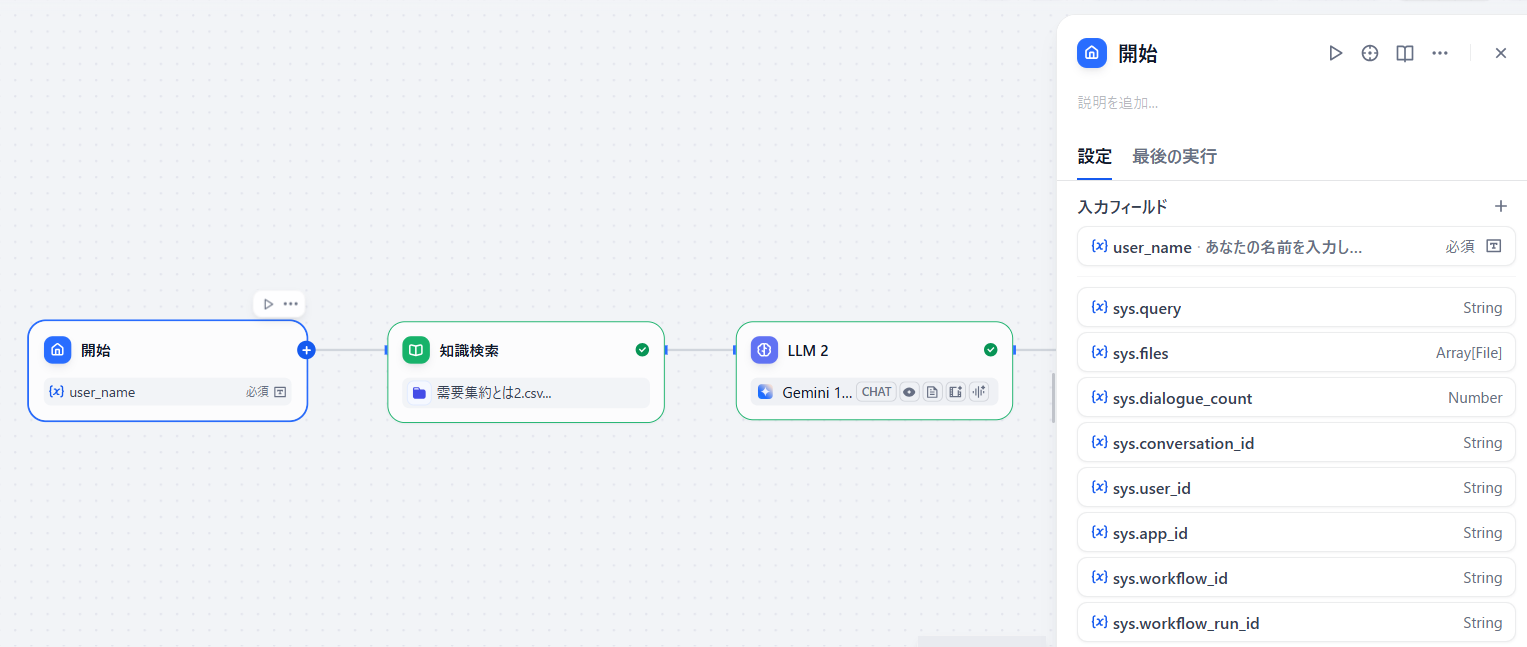Switch to the 最後の実行 tab
The height and width of the screenshot is (647, 1527).
[x=1174, y=157]
